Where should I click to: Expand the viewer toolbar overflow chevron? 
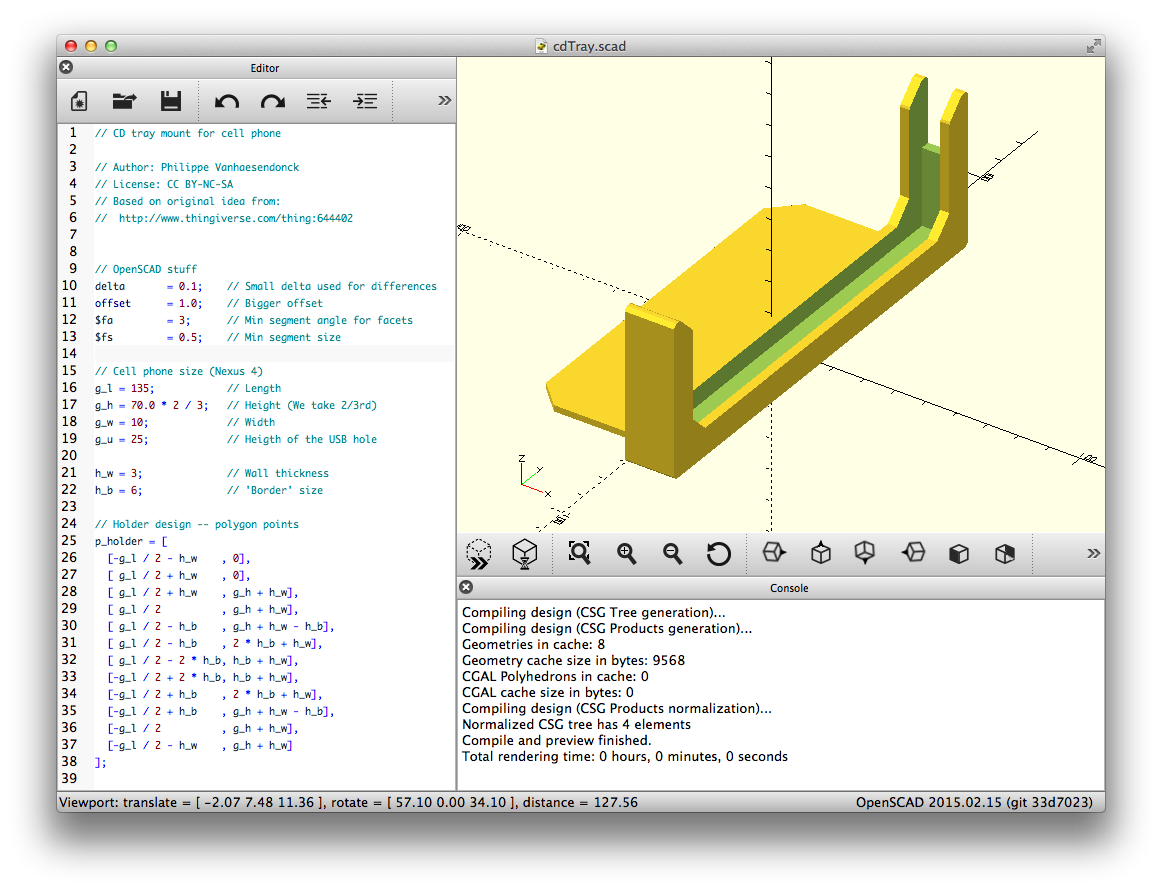(x=1093, y=553)
